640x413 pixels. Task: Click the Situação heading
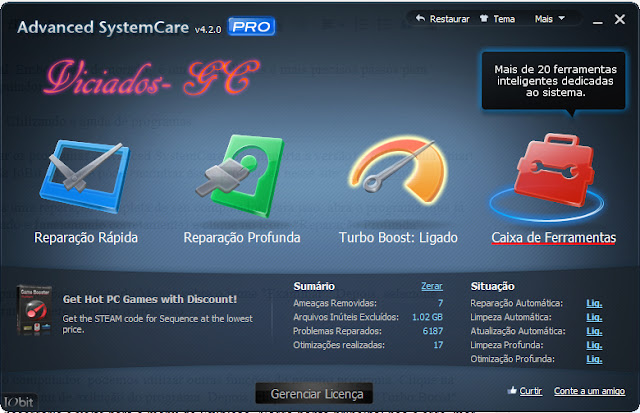pos(492,286)
